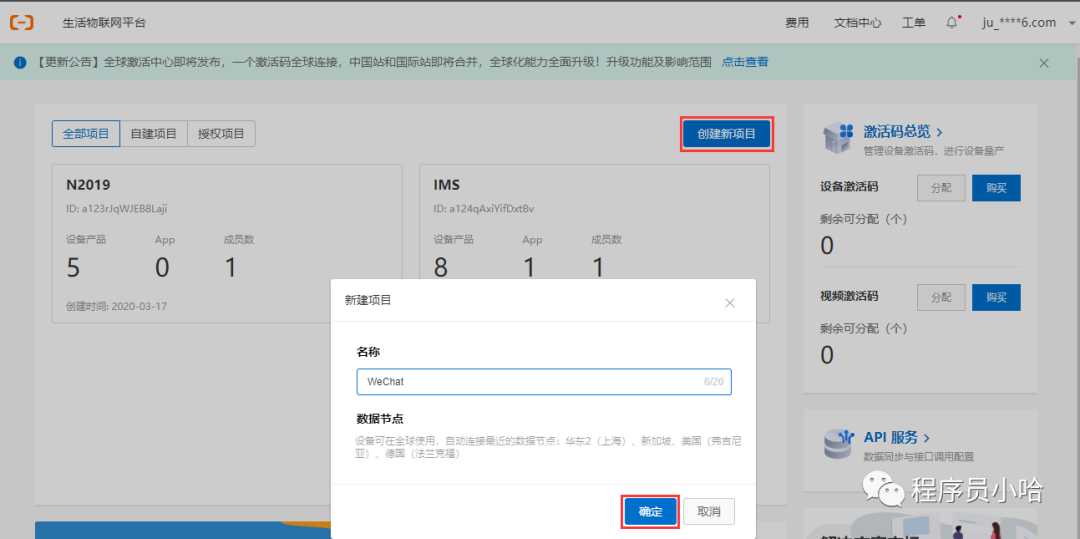Switch to 授权项目 tab

pyautogui.click(x=221, y=134)
